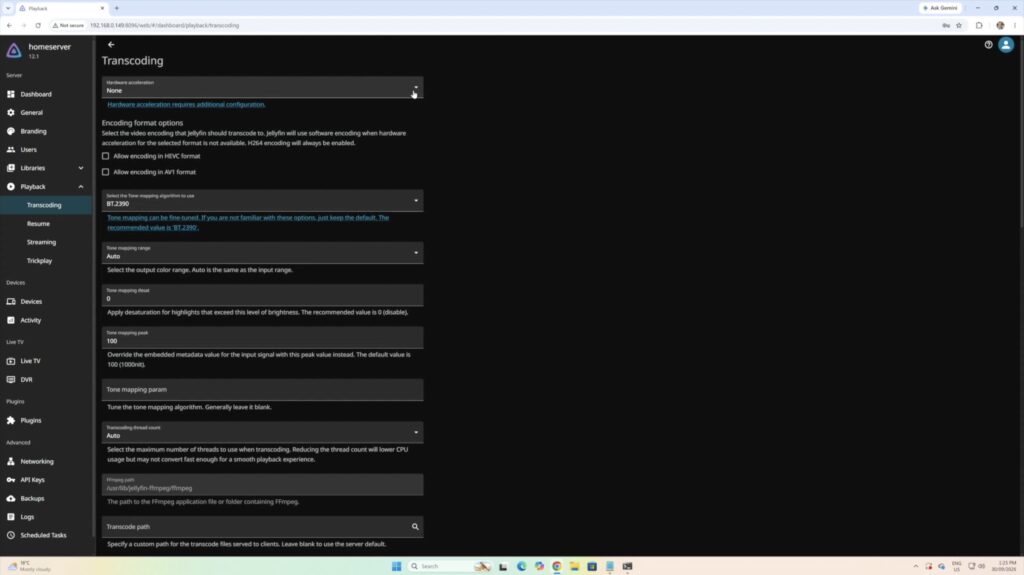The image size is (1024, 575).
Task: Click the Plugins puzzle icon
Action: coord(10,421)
